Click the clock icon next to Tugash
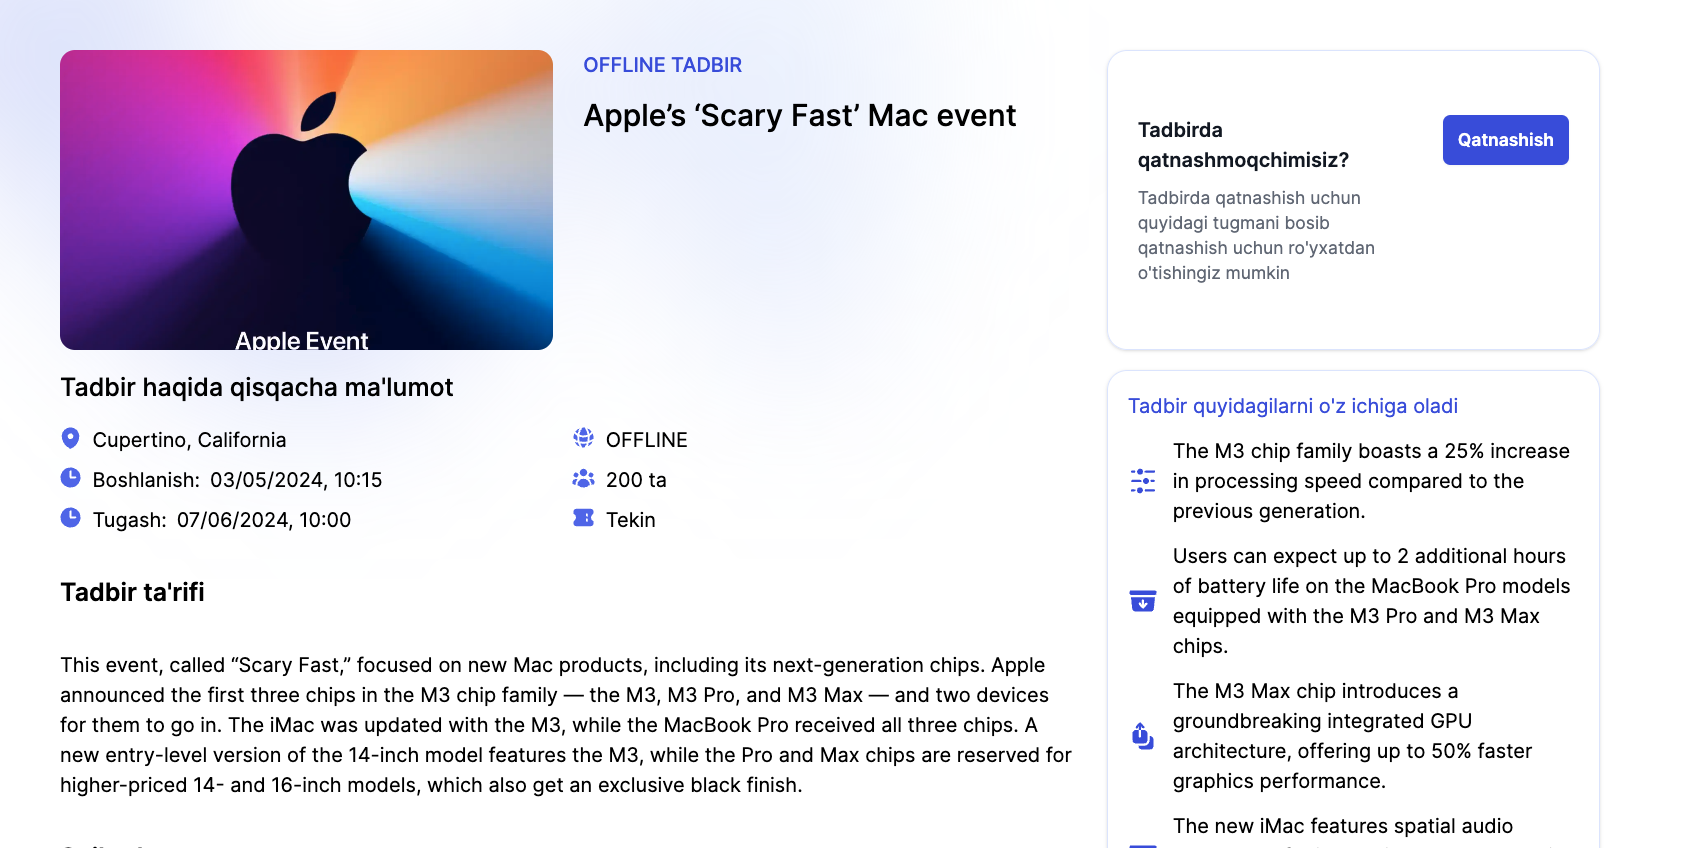Image resolution: width=1687 pixels, height=848 pixels. (x=70, y=518)
